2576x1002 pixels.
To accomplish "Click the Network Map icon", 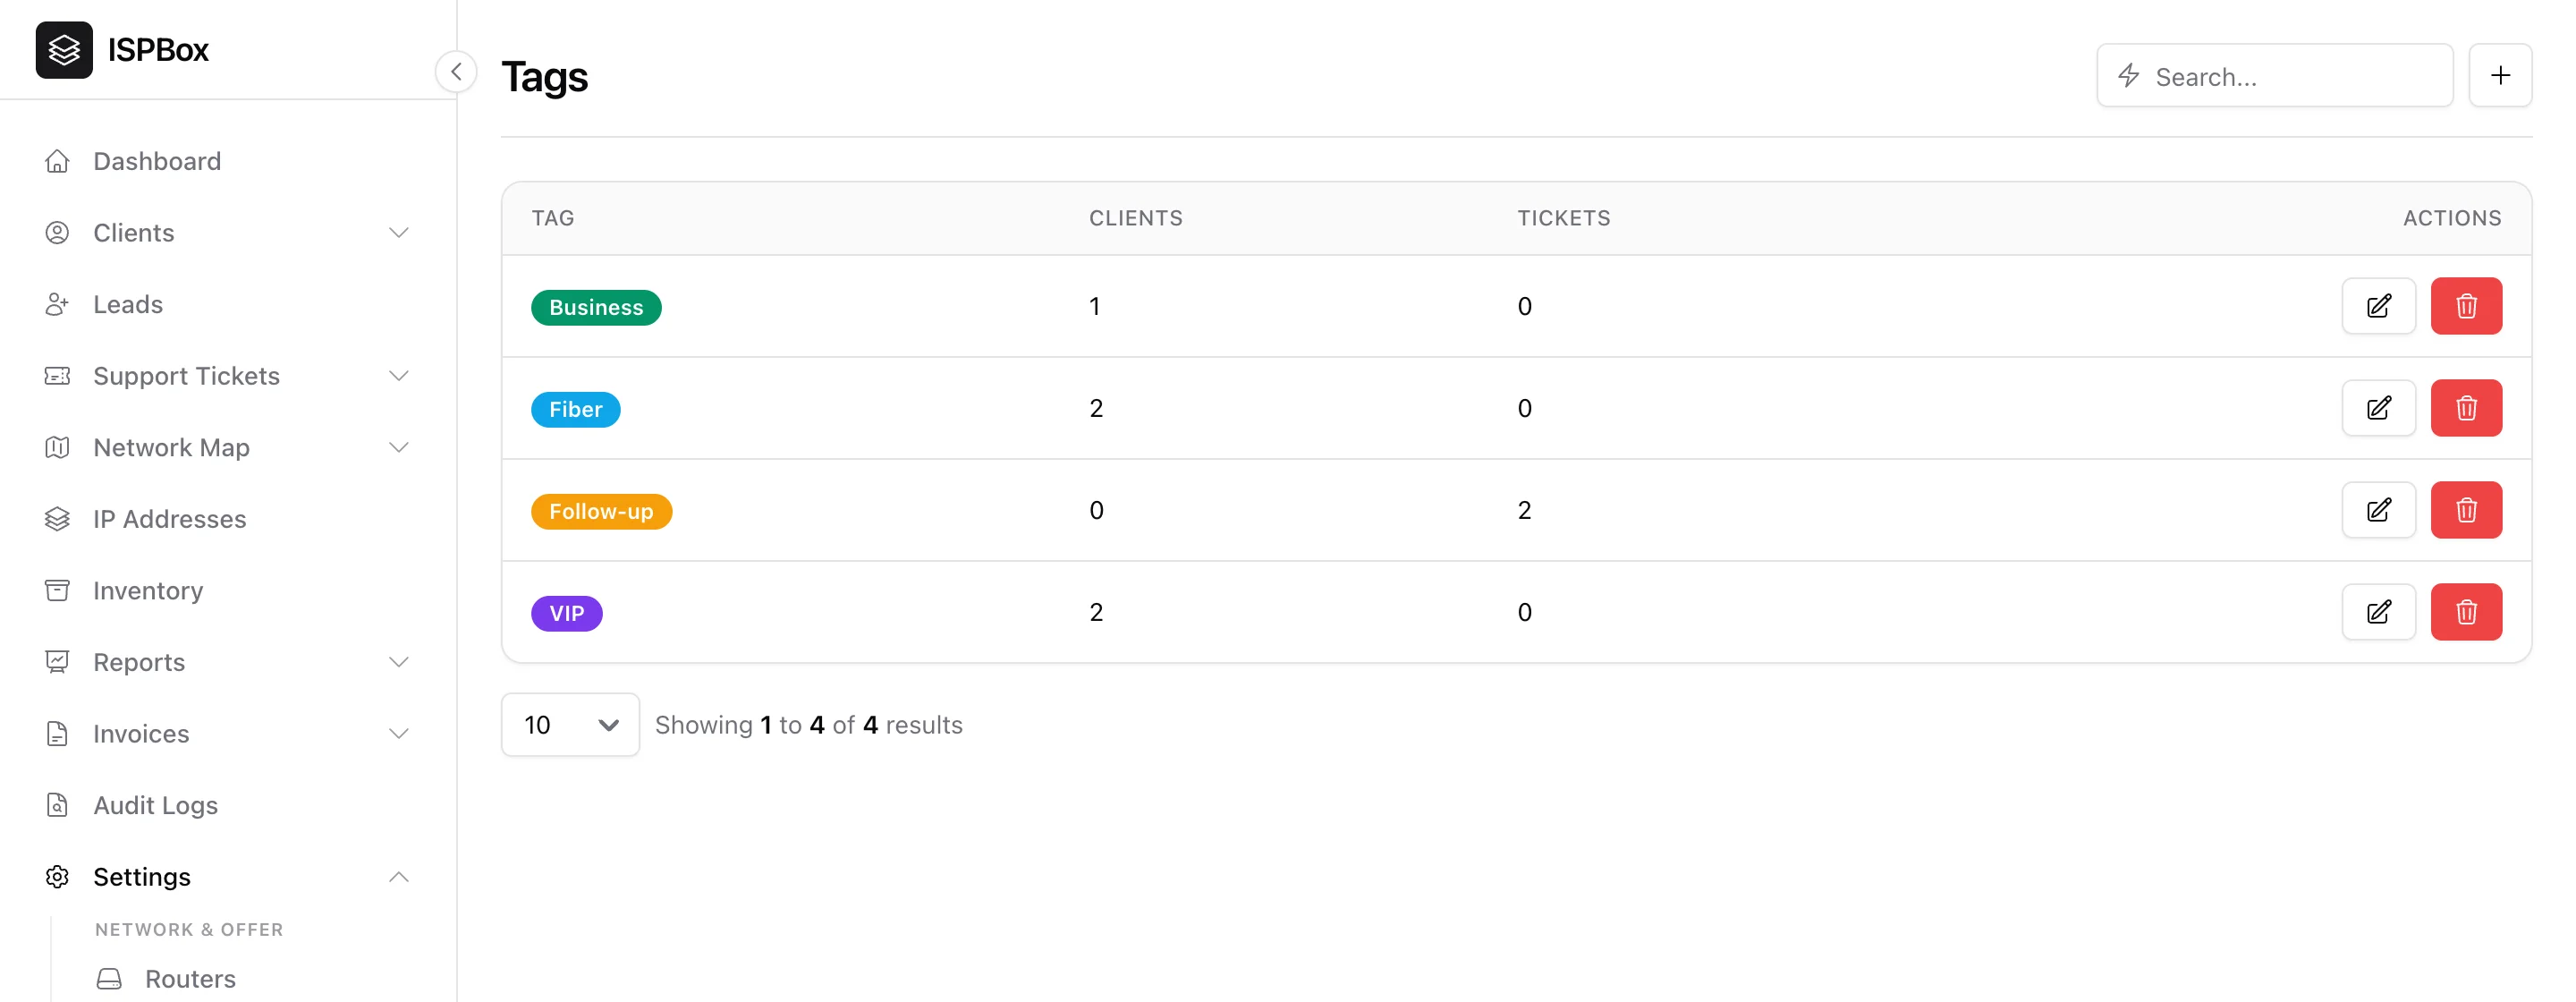I will 57,447.
